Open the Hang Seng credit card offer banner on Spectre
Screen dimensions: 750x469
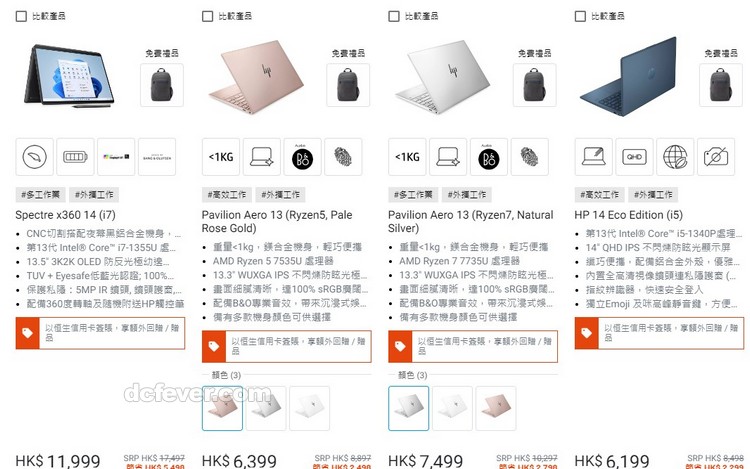(100, 333)
